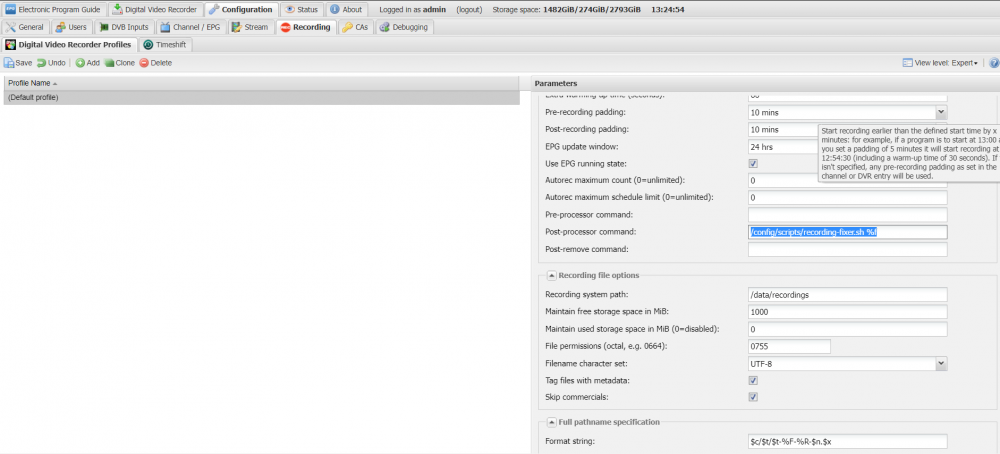Toggle the Use EPG running state checkbox
The height and width of the screenshot is (454, 1000).
pos(753,164)
